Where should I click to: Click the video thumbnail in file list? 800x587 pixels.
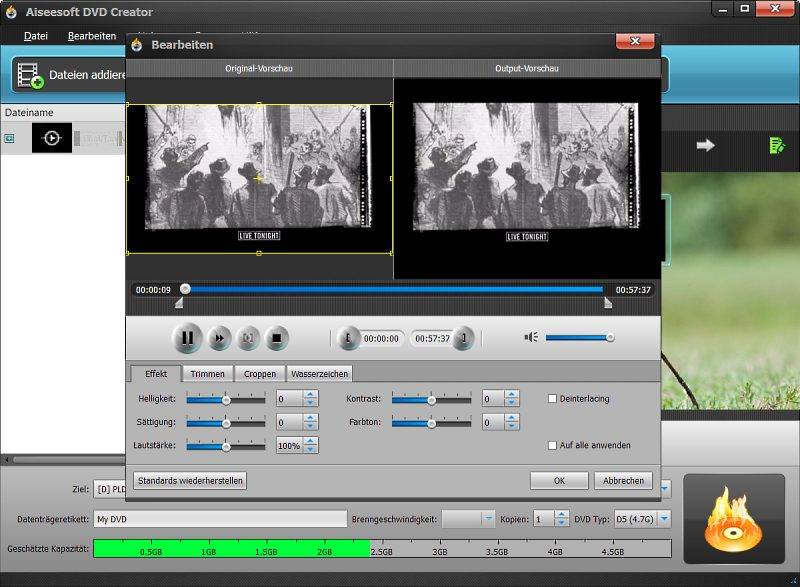(x=52, y=138)
